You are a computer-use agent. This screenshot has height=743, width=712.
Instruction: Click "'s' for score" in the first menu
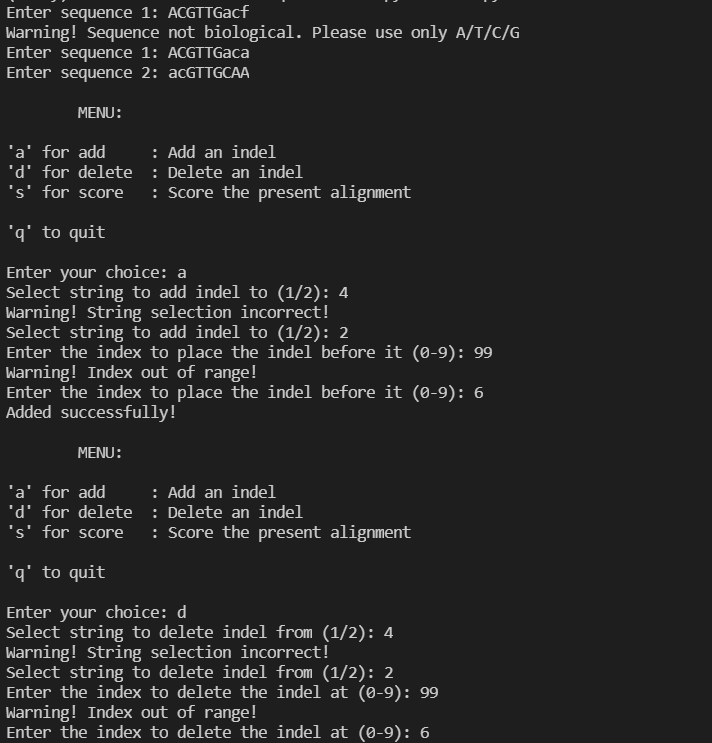tap(65, 193)
